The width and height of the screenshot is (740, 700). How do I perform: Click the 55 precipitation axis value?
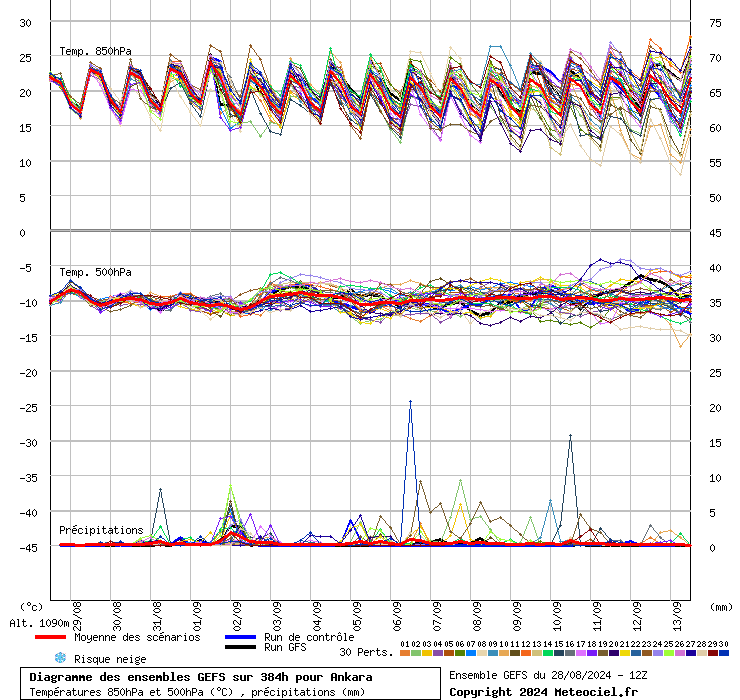click(715, 163)
